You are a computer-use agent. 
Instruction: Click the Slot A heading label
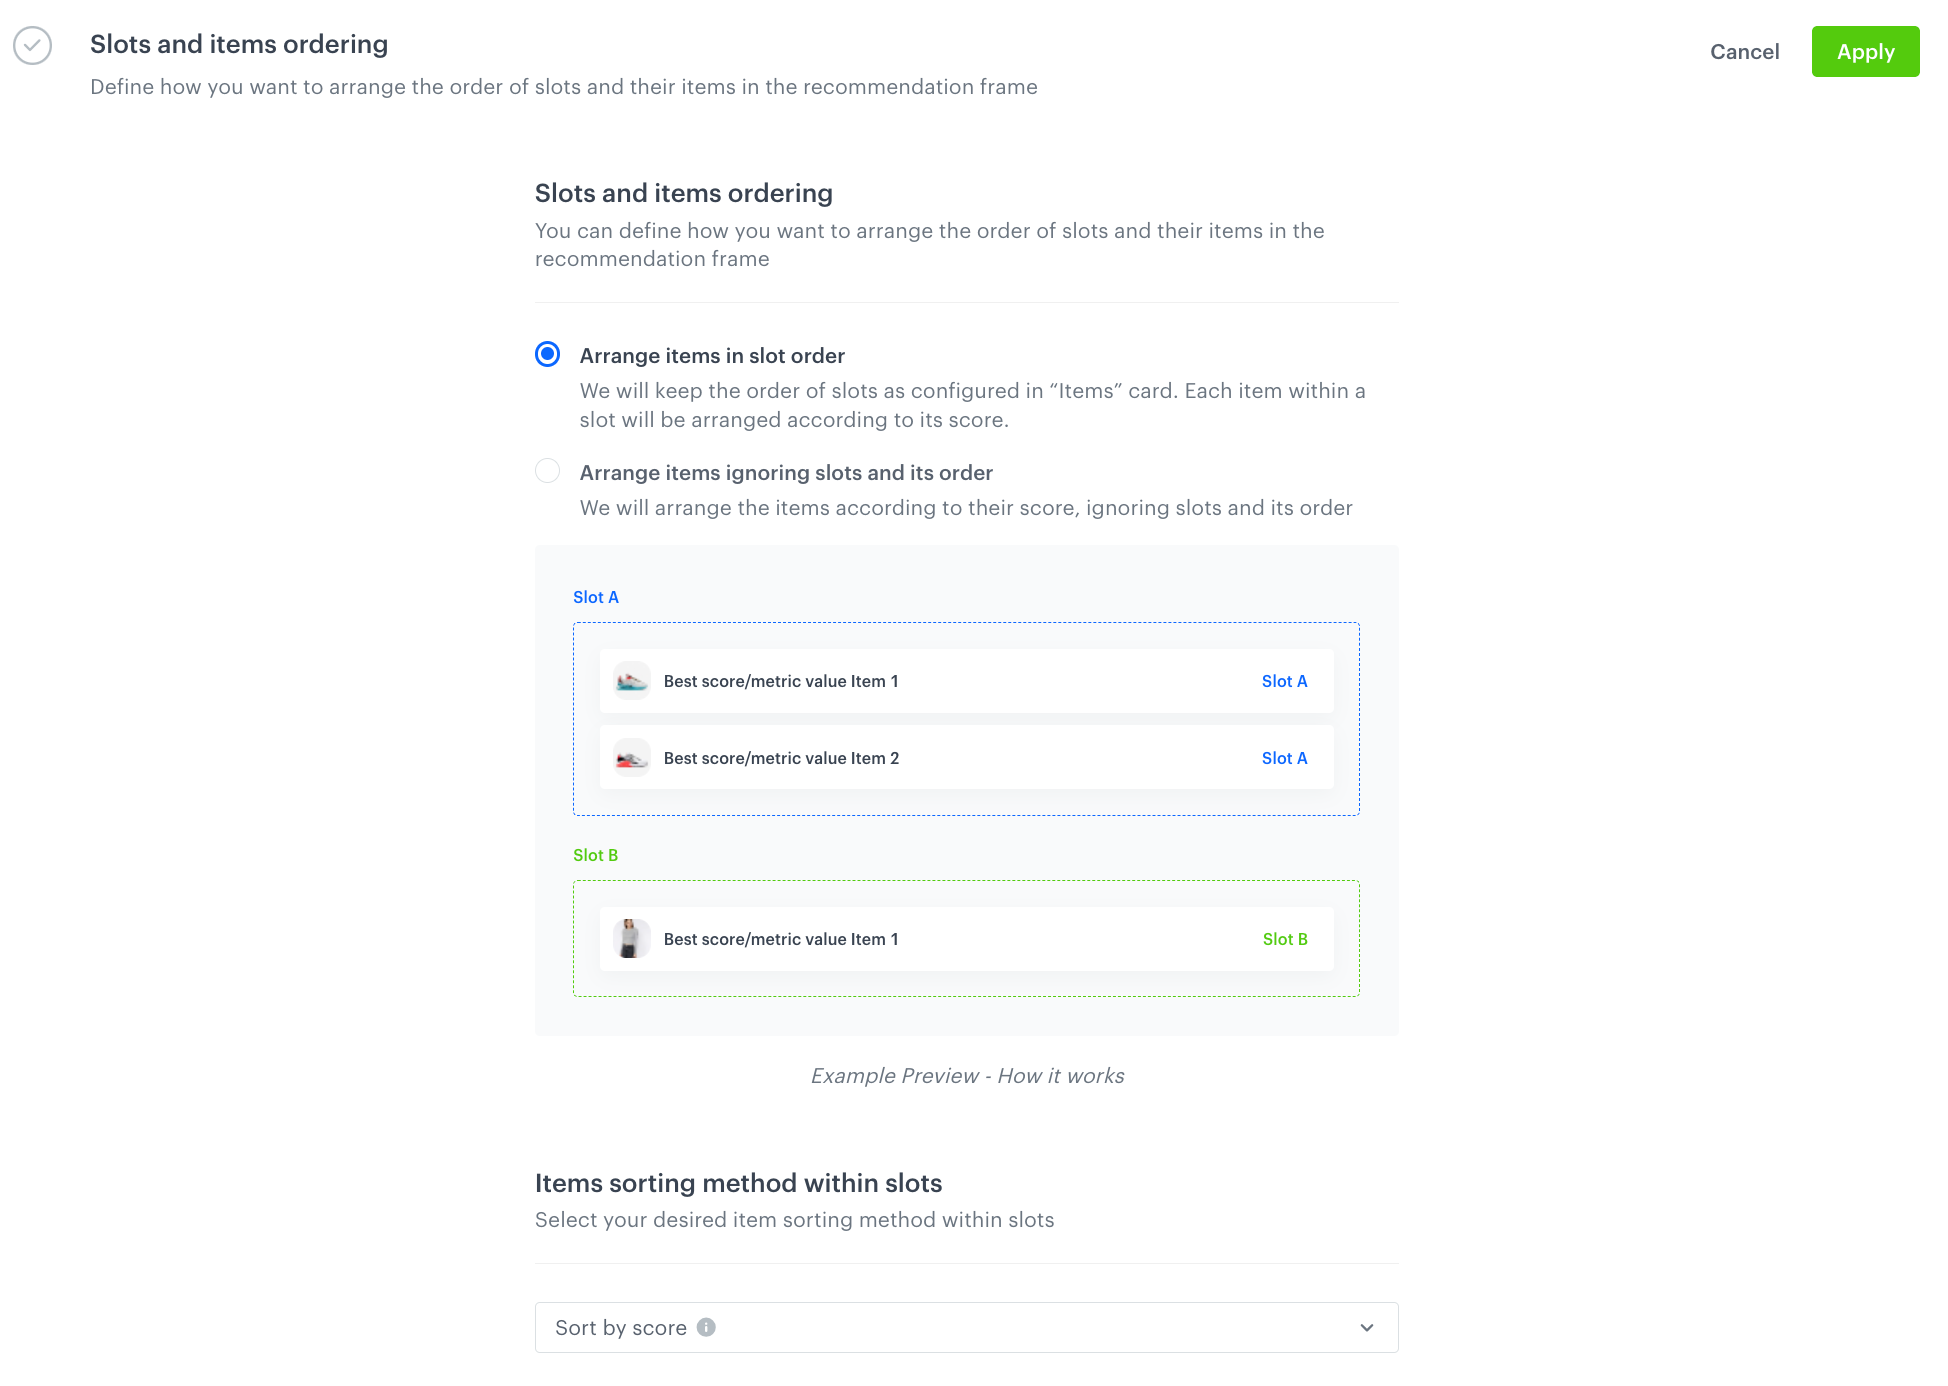click(595, 597)
